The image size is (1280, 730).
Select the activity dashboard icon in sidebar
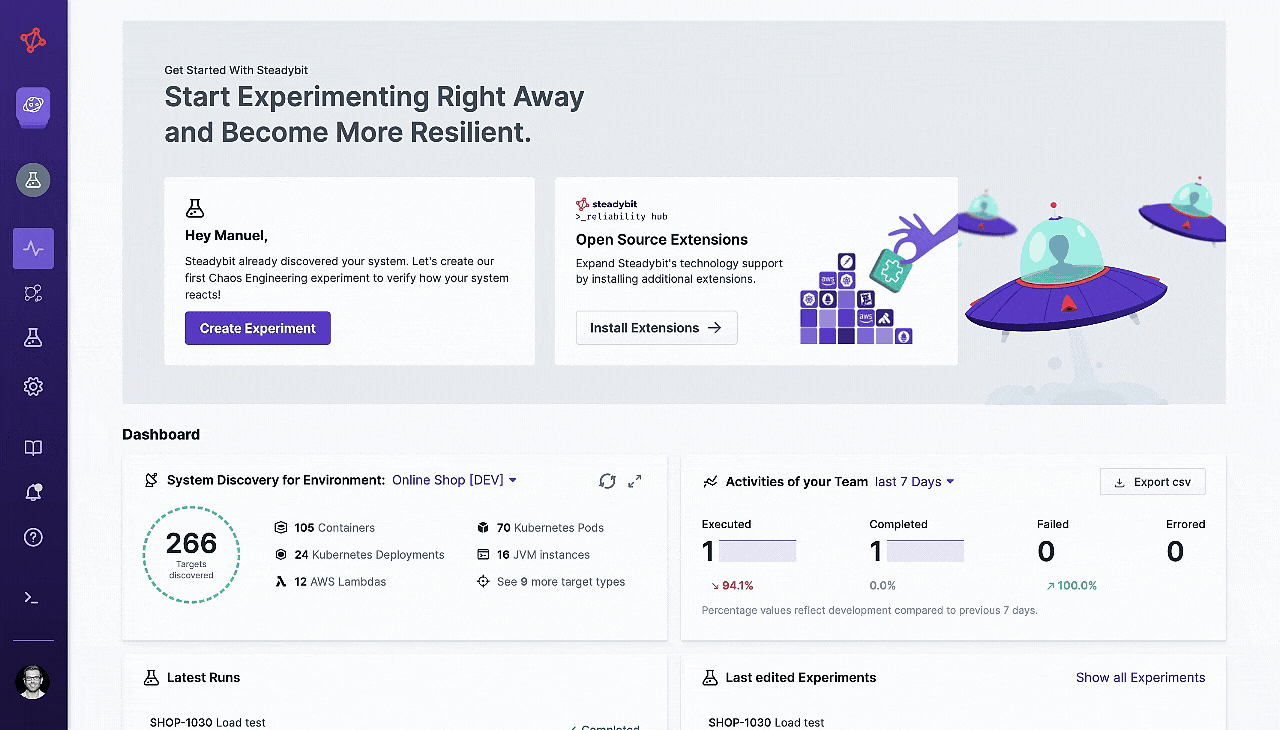[33, 248]
